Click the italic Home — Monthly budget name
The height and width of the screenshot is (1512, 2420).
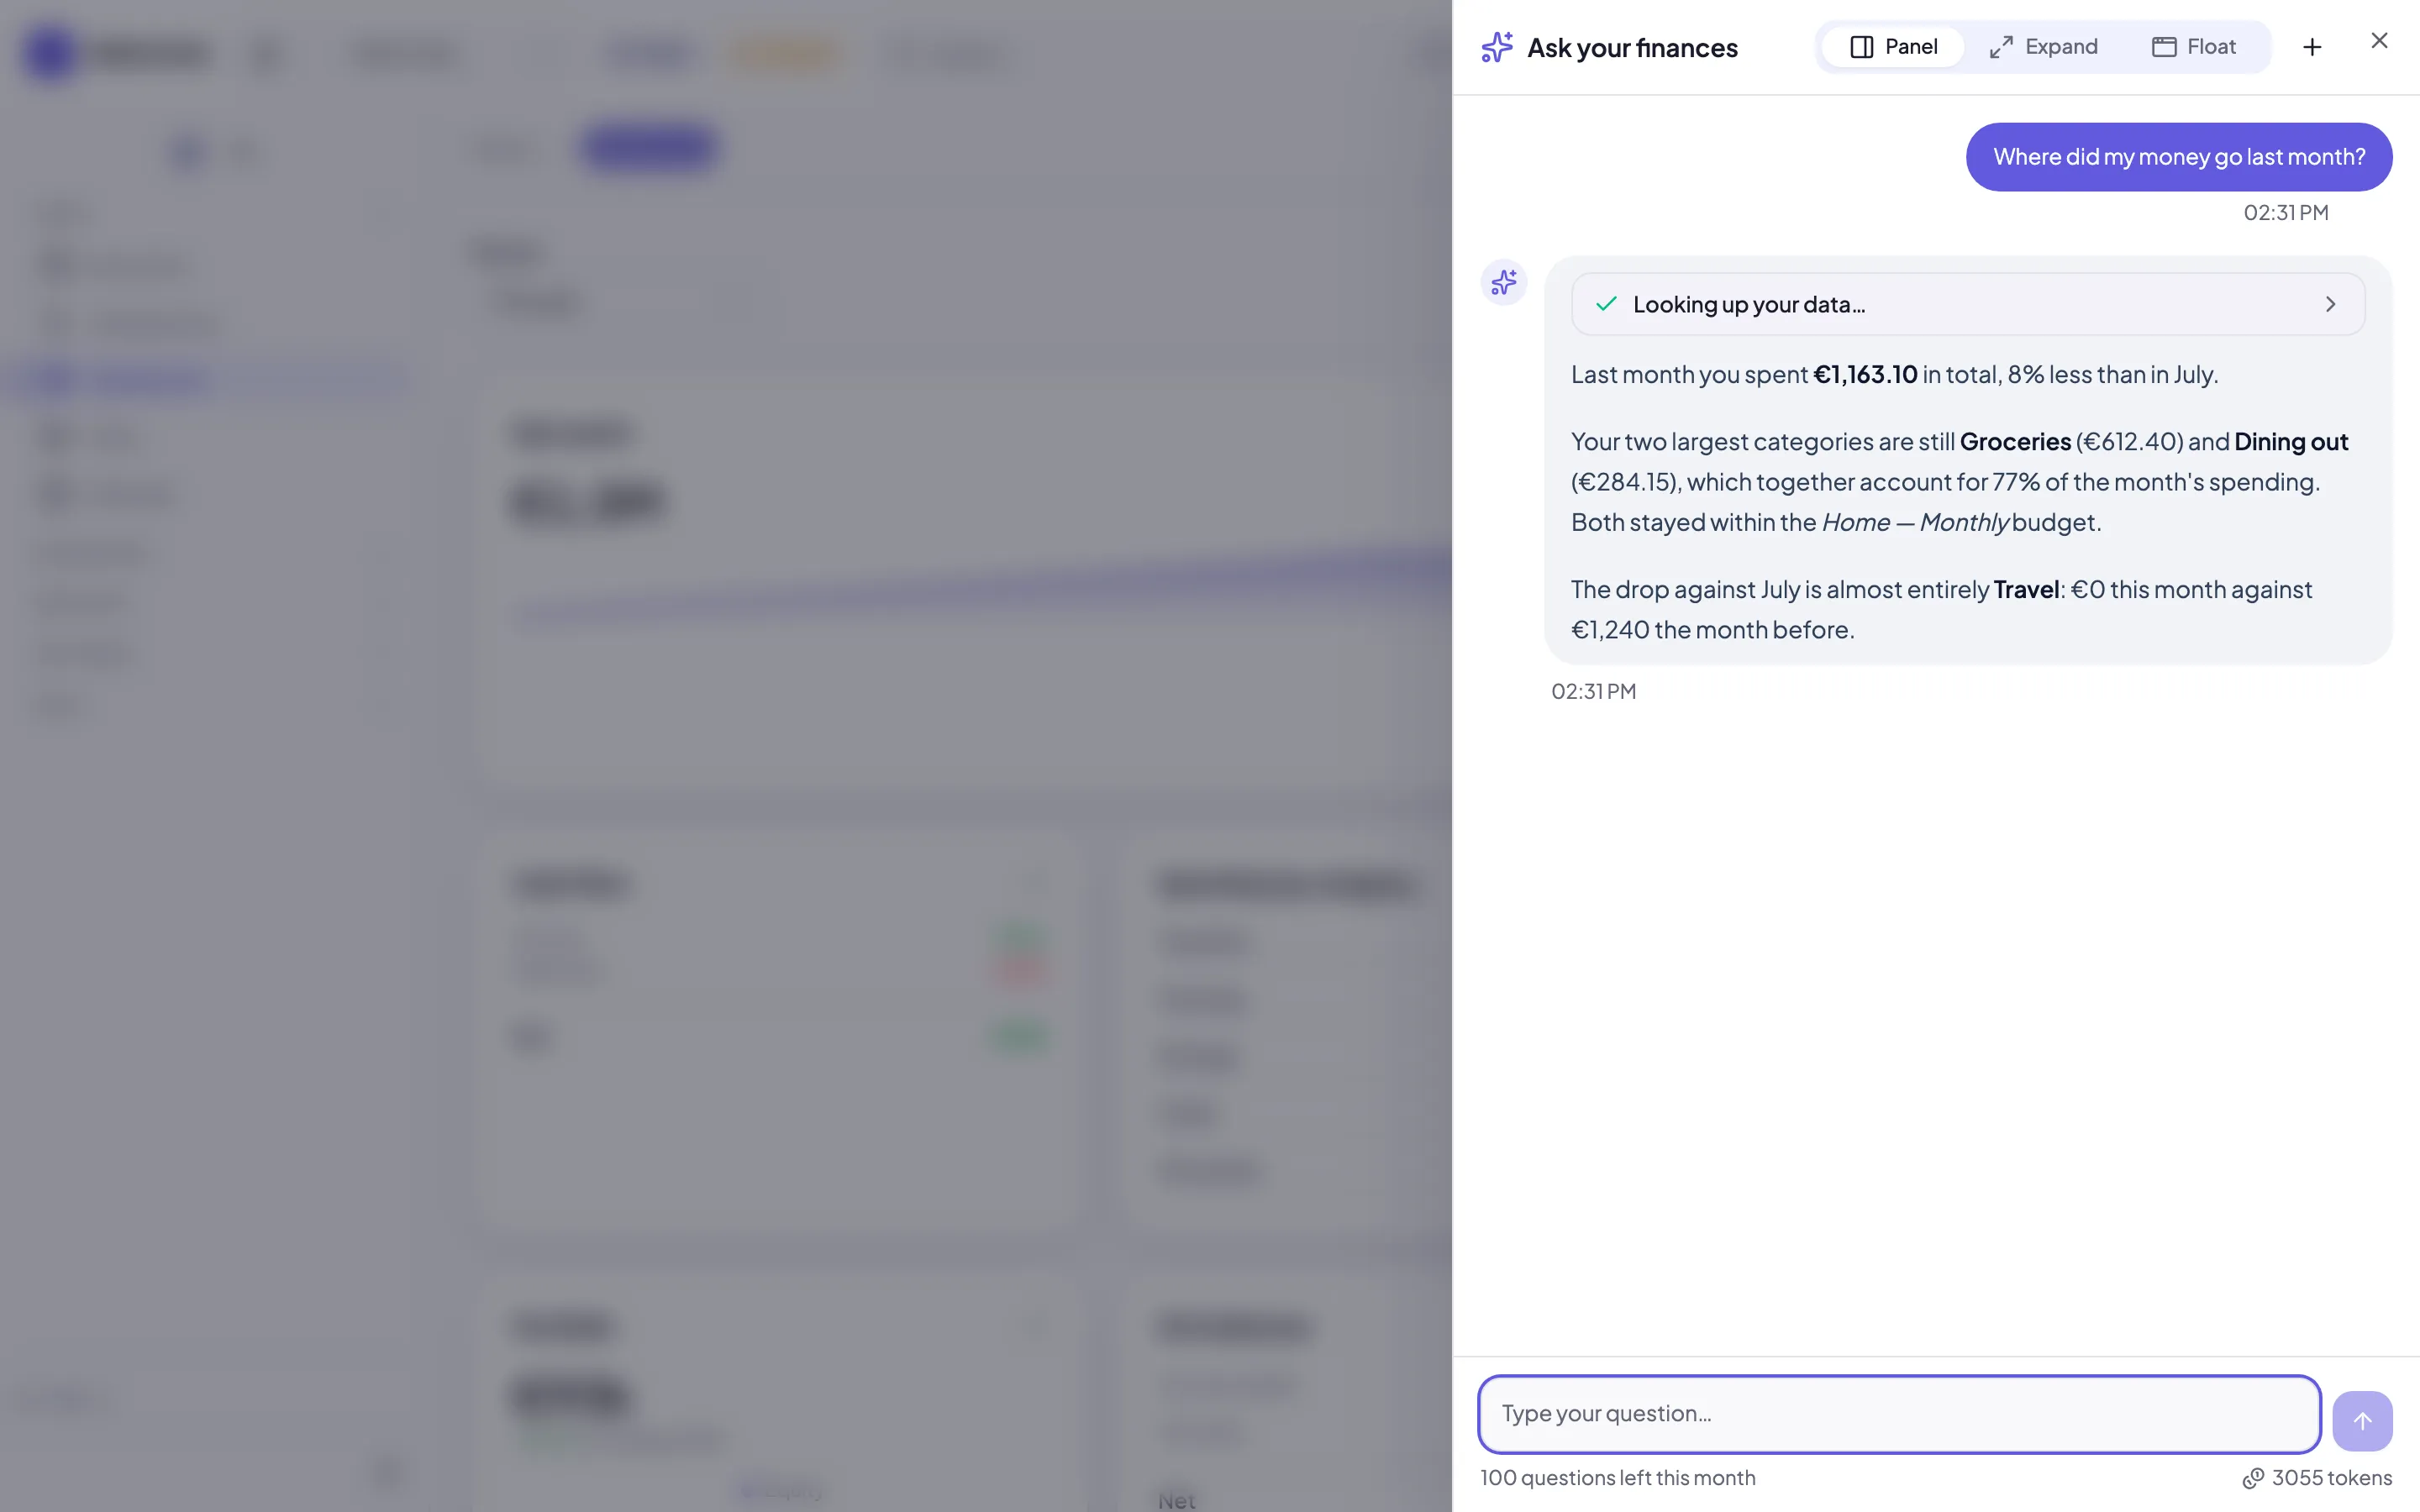click(1915, 523)
